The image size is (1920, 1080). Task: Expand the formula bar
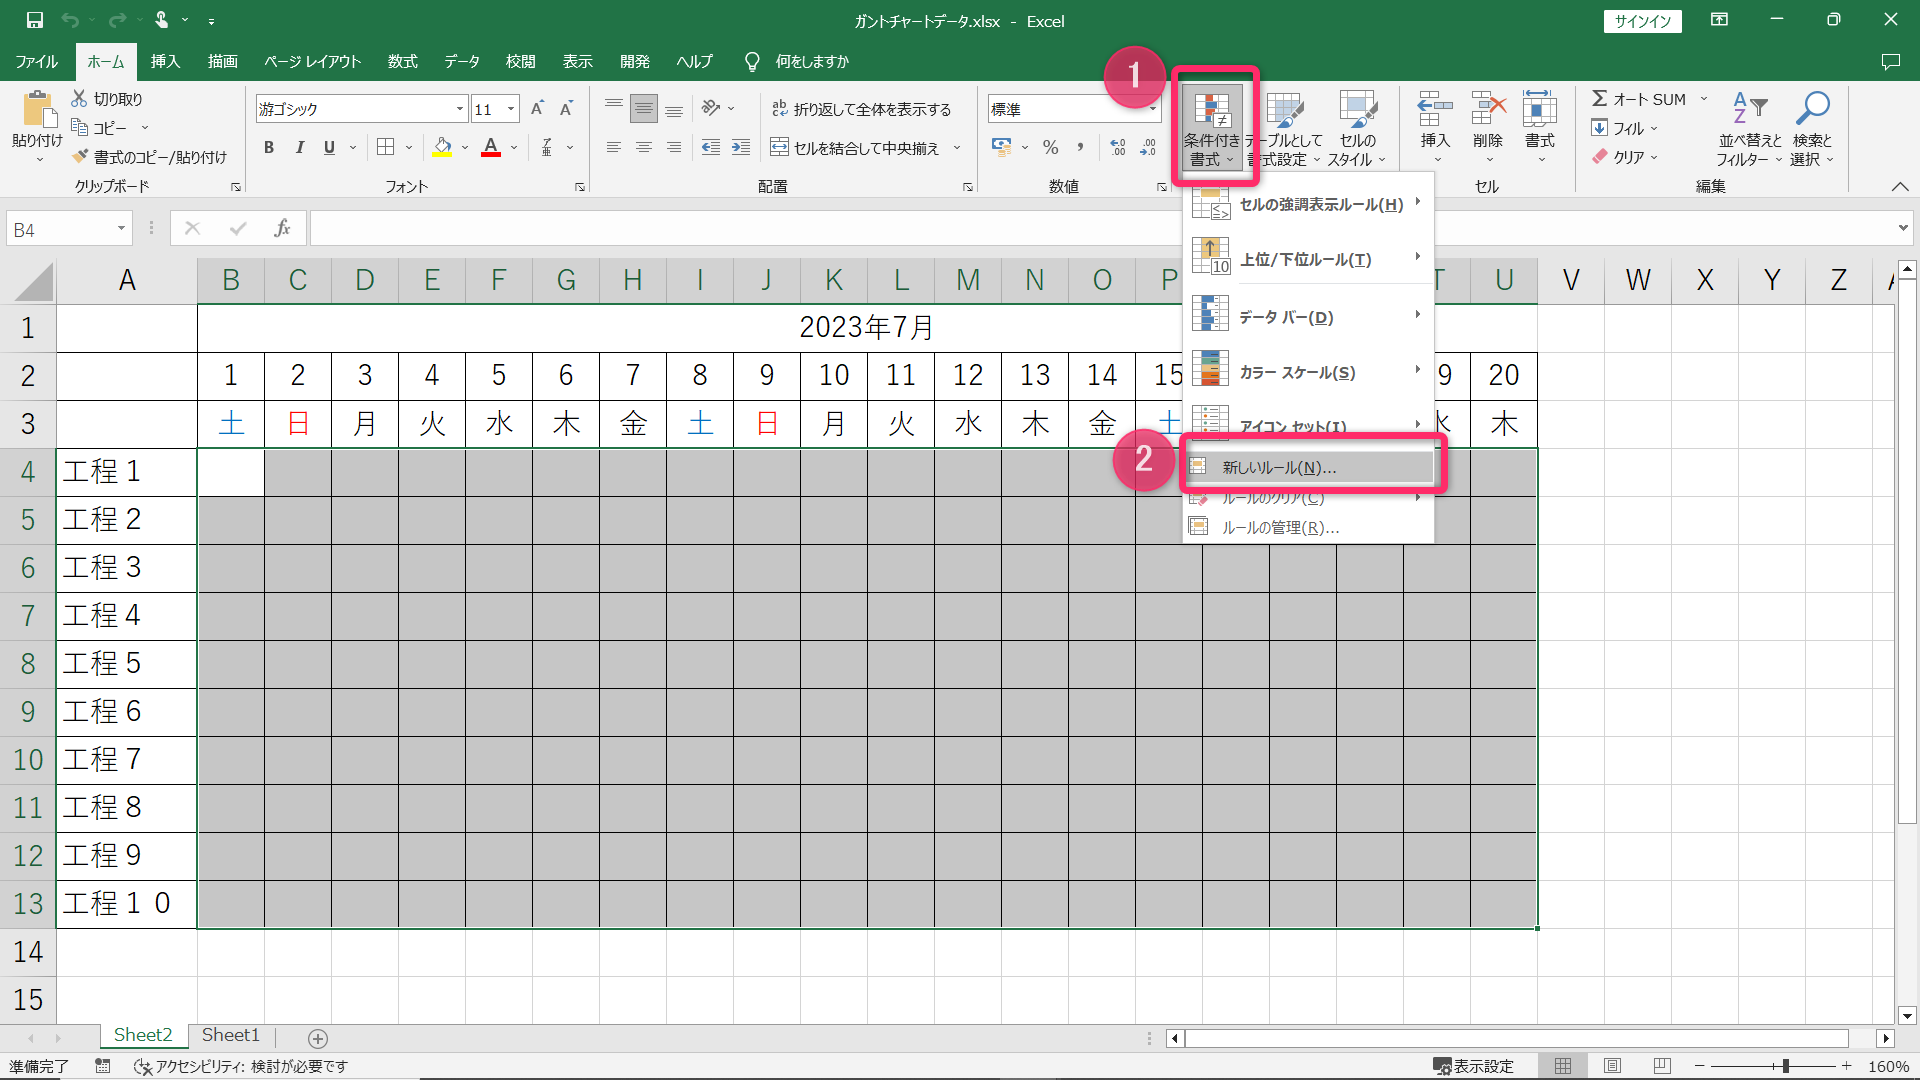click(1902, 228)
